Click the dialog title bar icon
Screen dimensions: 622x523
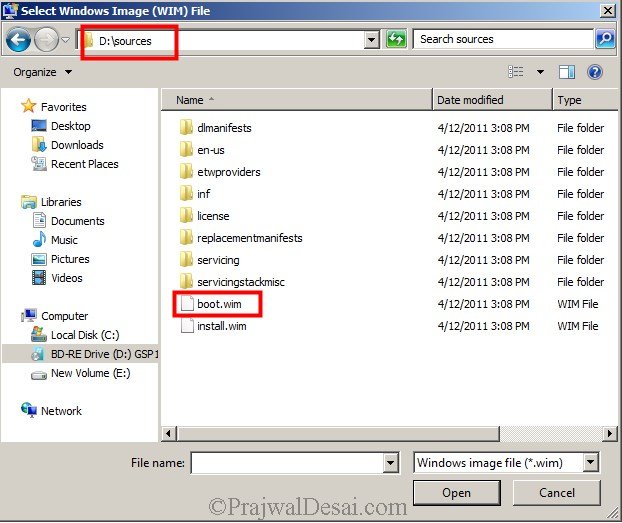pos(10,10)
